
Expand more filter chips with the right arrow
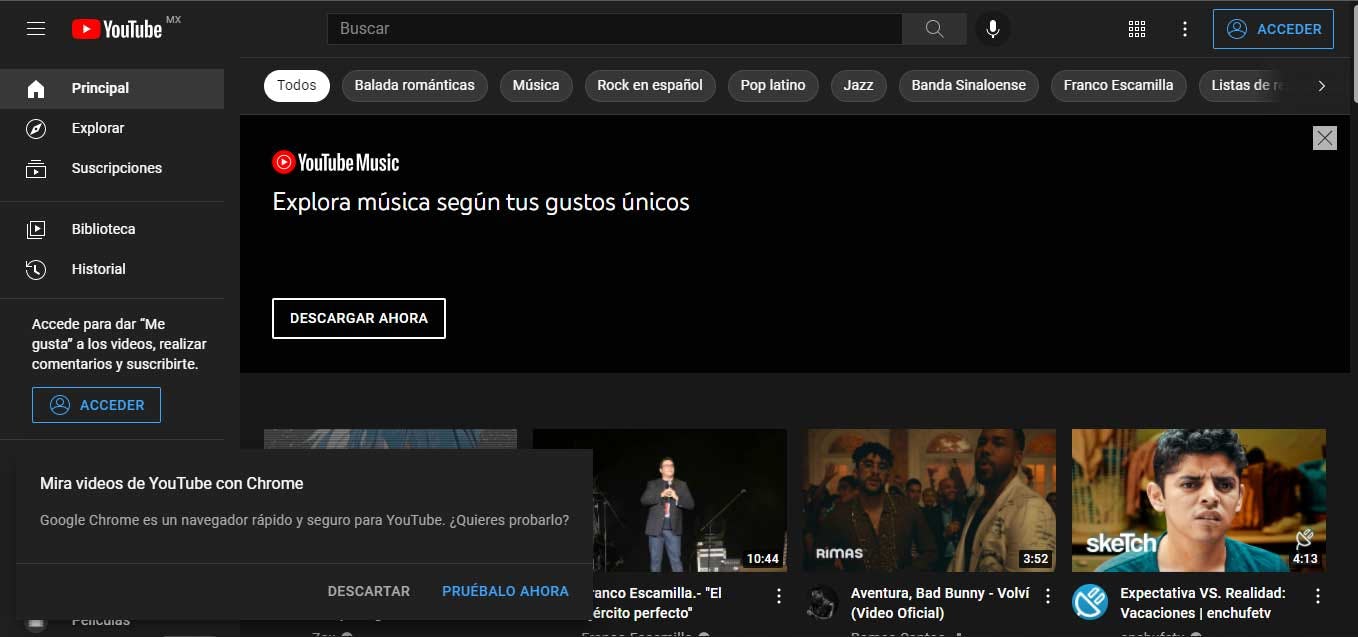[x=1321, y=86]
